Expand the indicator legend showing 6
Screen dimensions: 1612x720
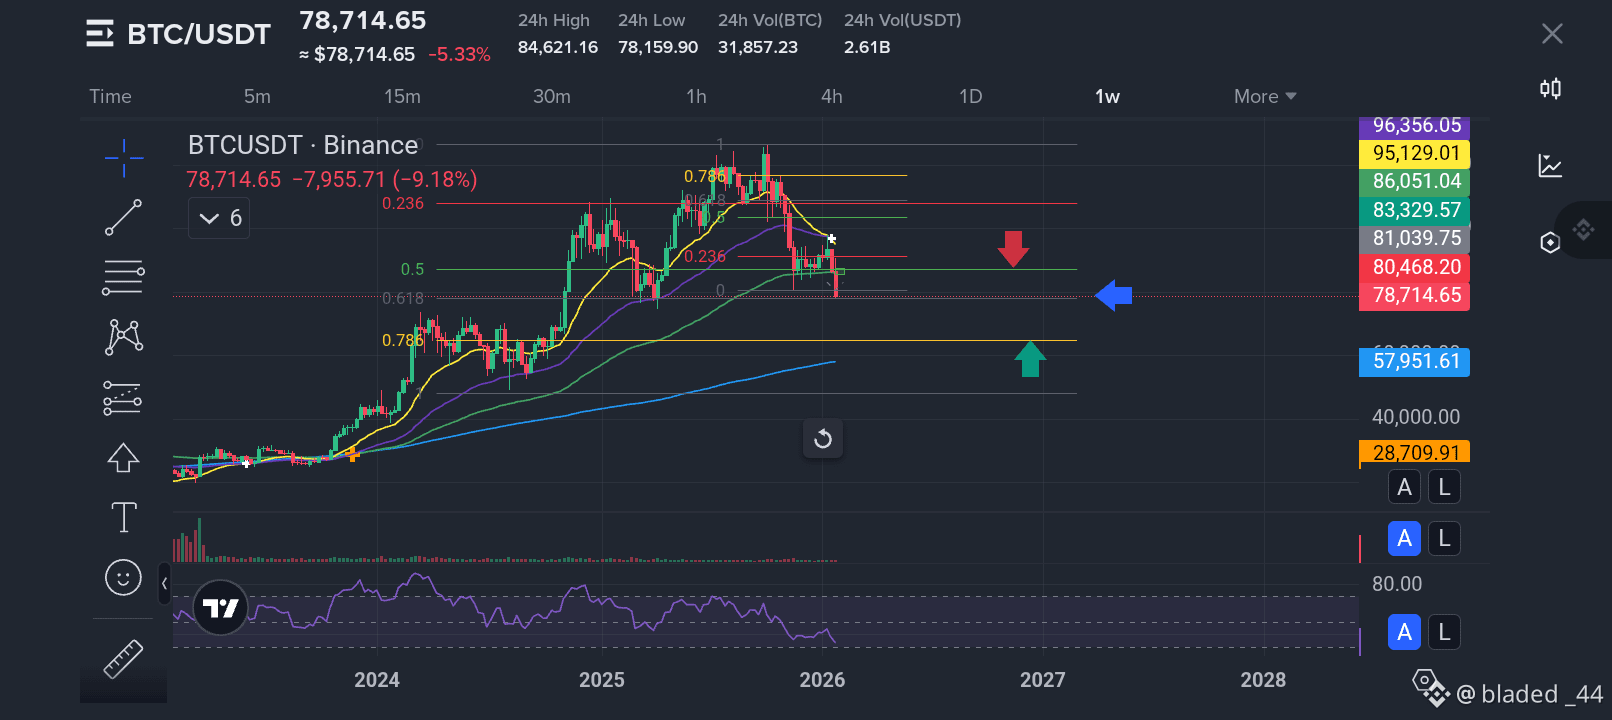pos(219,218)
